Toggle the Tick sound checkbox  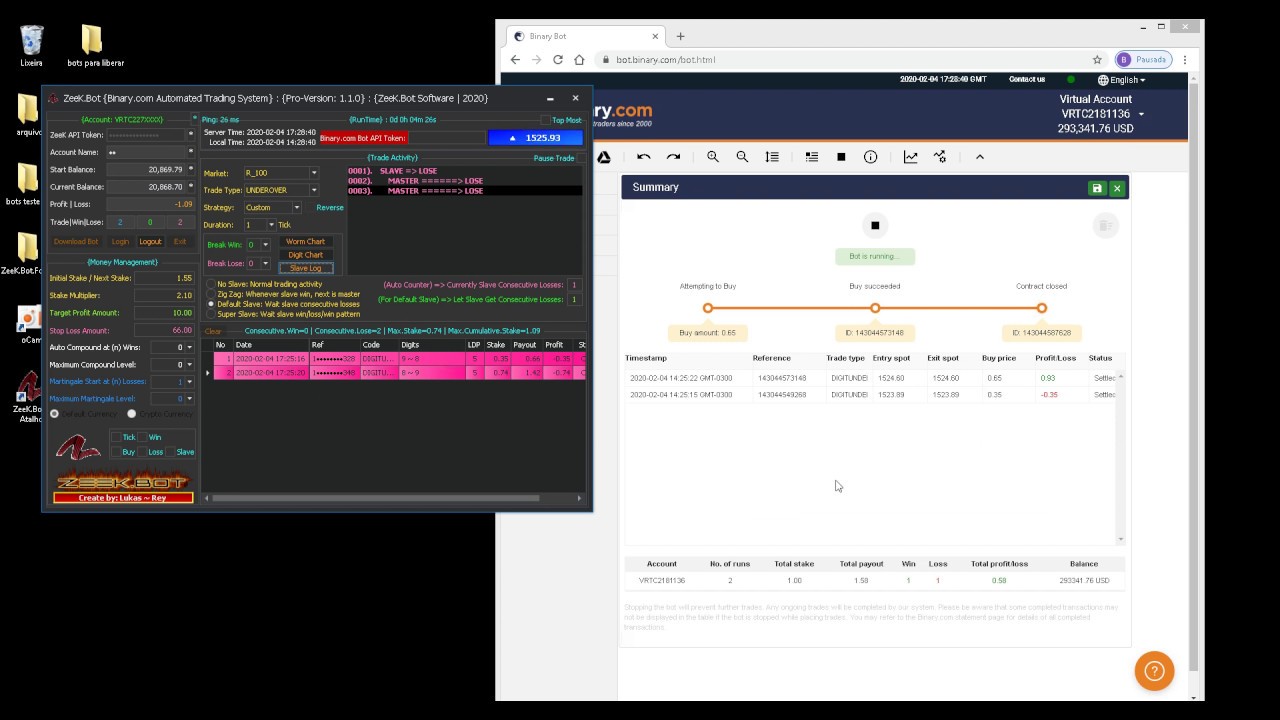coord(115,437)
